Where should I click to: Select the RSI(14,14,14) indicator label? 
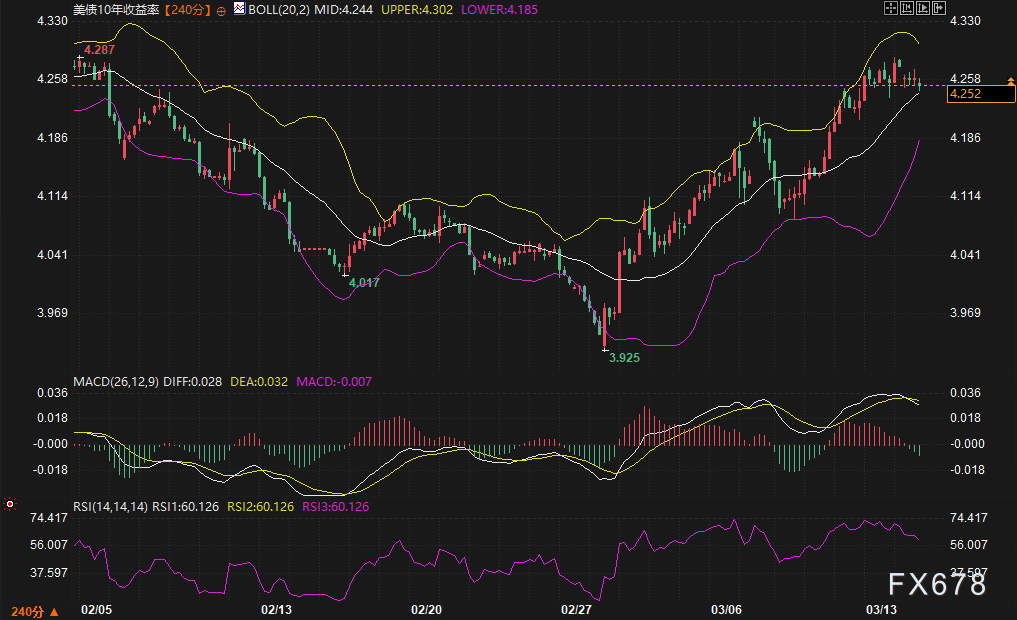pyautogui.click(x=111, y=507)
